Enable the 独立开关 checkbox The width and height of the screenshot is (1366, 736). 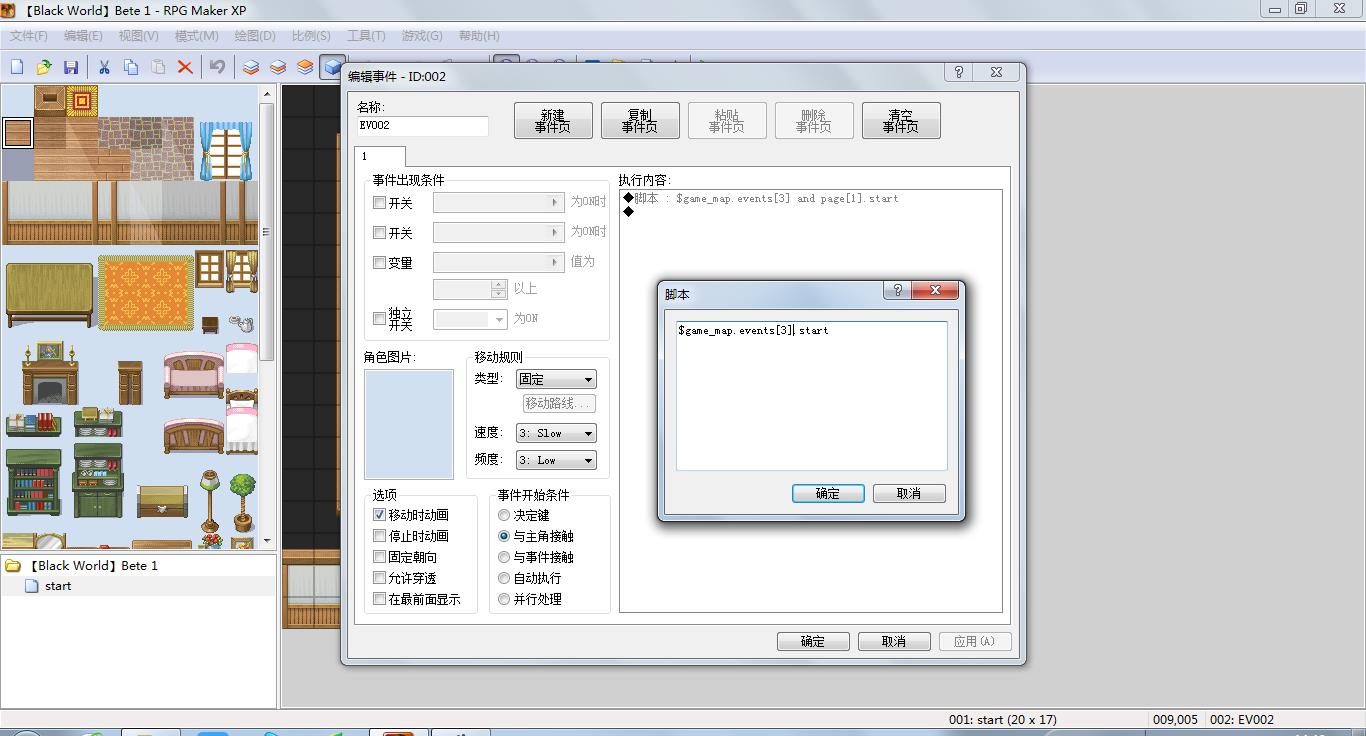pos(379,319)
